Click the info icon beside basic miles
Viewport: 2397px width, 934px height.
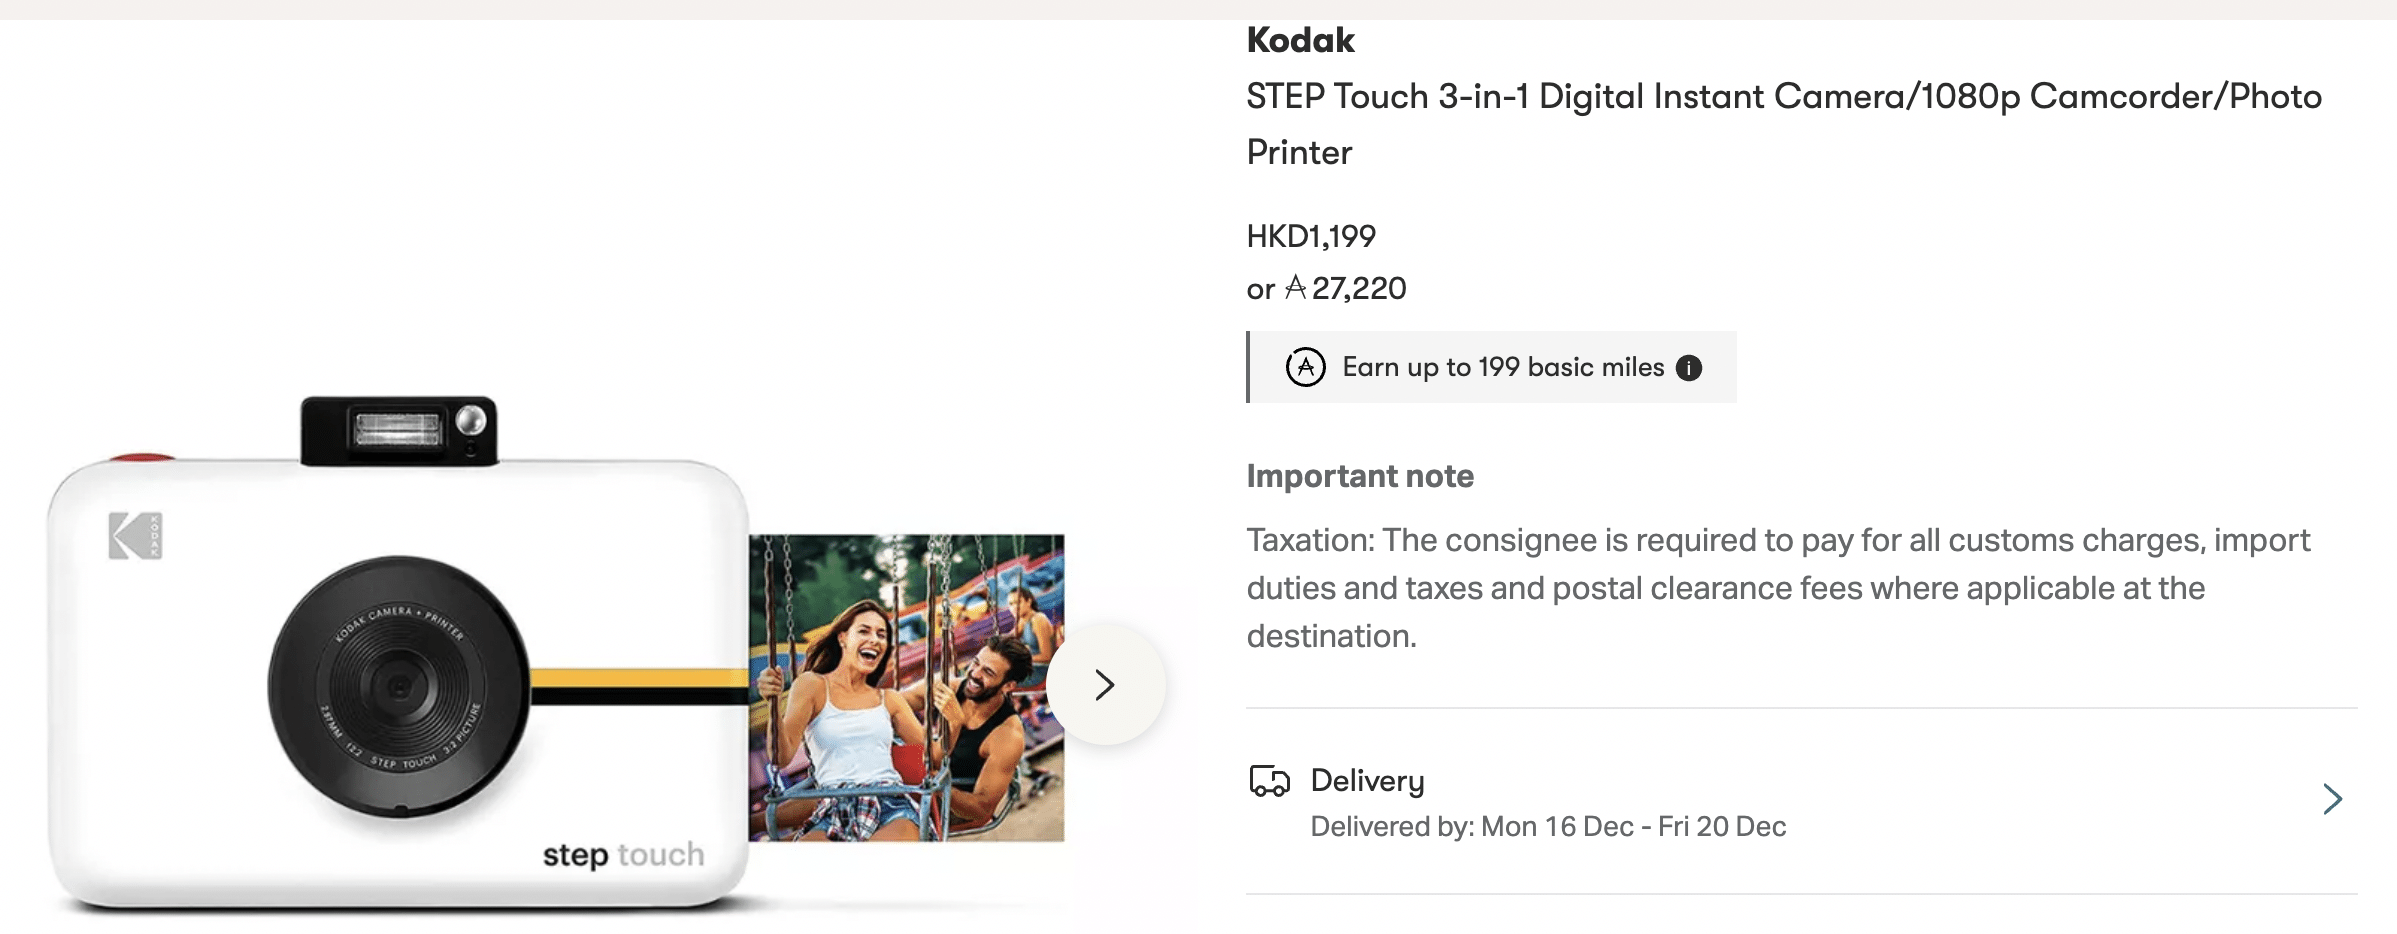point(1689,368)
